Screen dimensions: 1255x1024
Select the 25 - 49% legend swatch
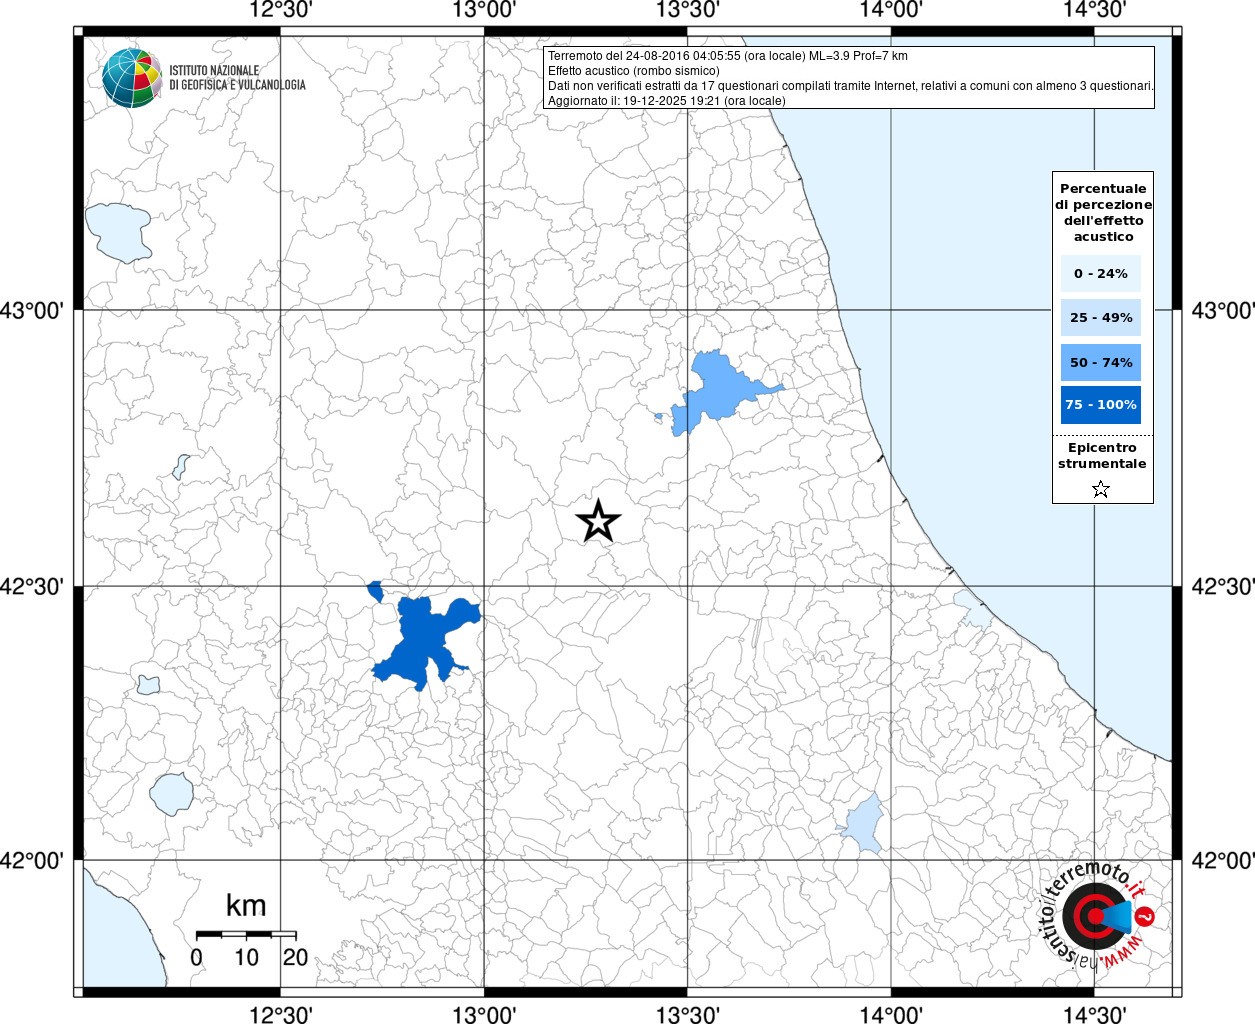[x=1101, y=317]
